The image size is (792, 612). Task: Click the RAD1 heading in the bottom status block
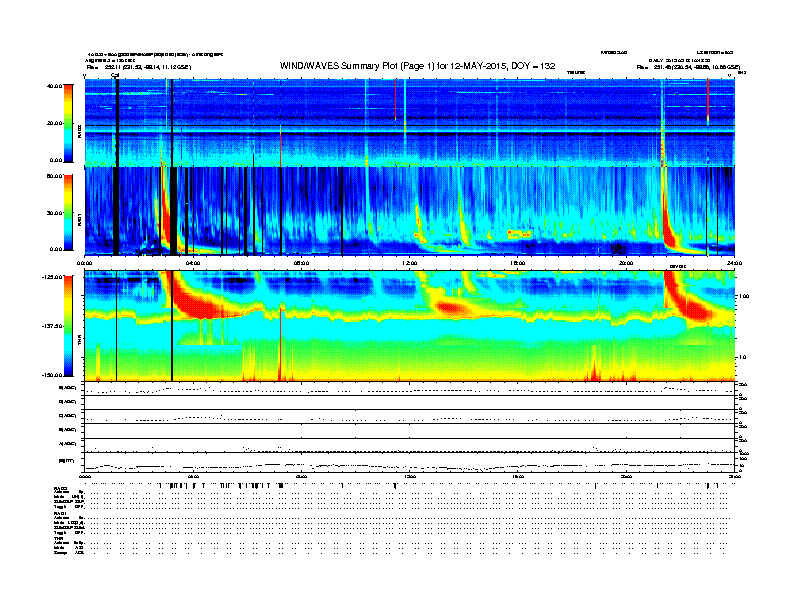click(x=60, y=514)
